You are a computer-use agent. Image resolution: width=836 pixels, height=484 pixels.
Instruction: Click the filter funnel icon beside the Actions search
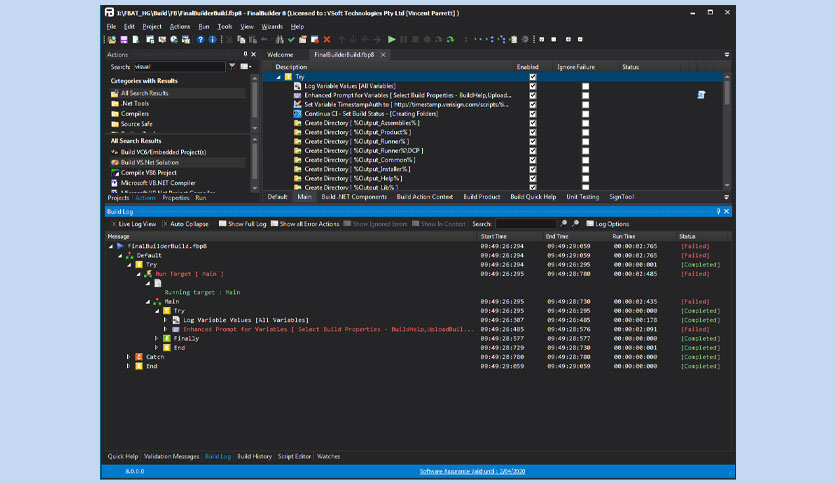coord(232,67)
